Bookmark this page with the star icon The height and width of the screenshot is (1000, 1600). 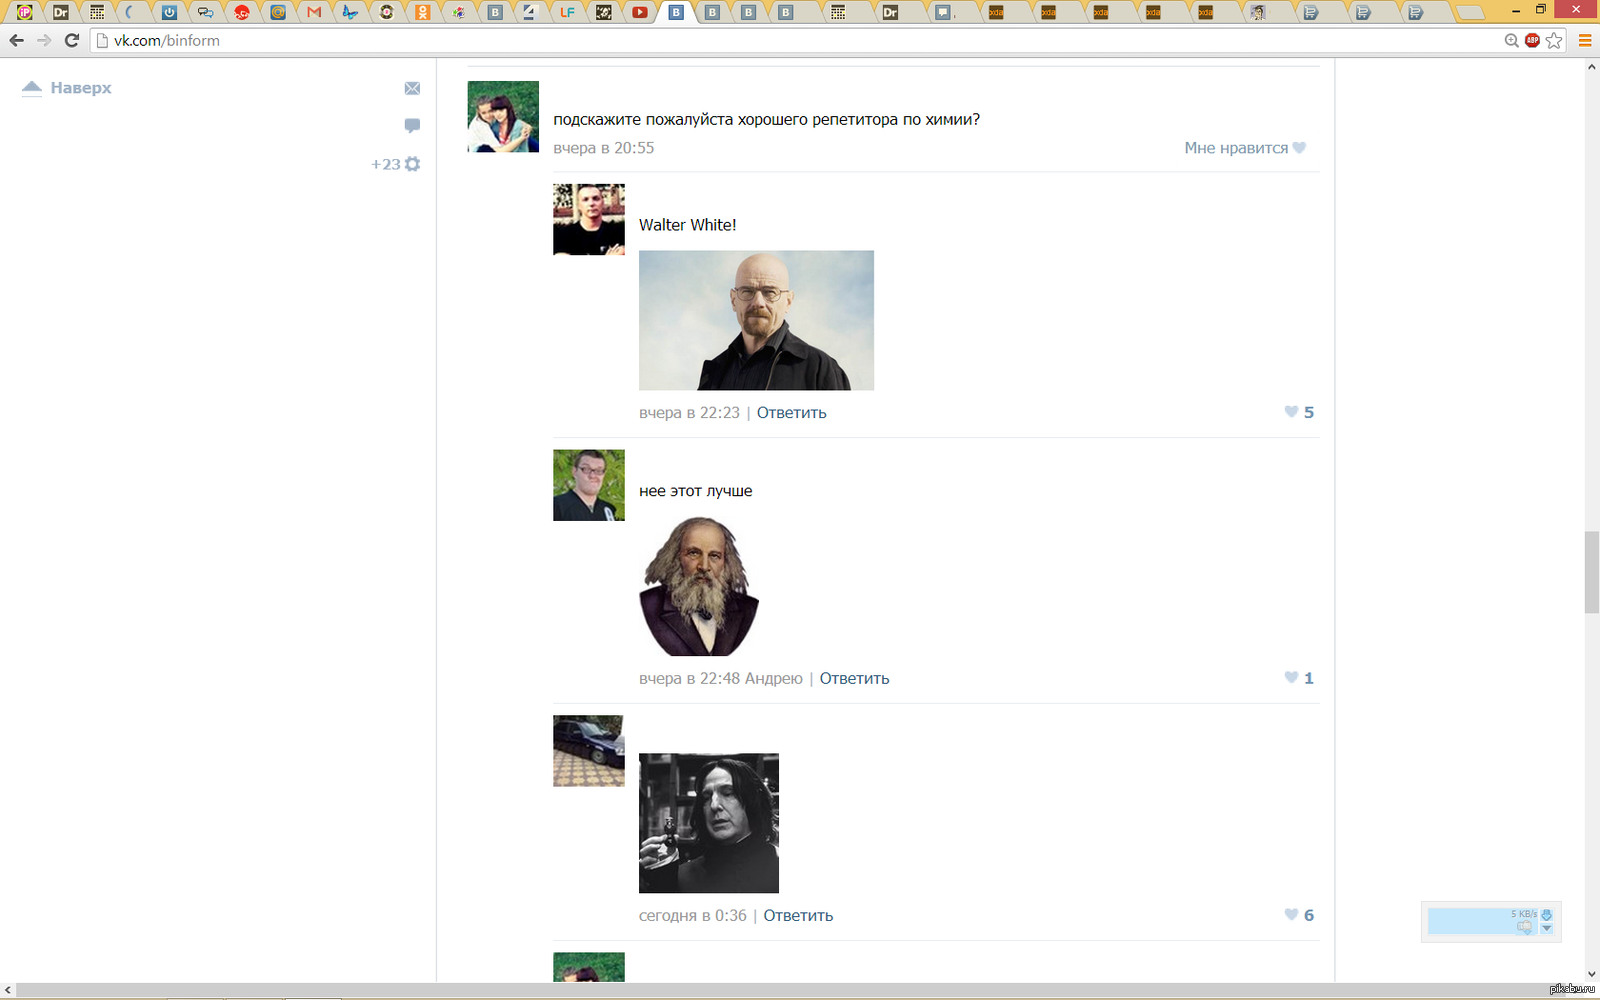point(1554,41)
